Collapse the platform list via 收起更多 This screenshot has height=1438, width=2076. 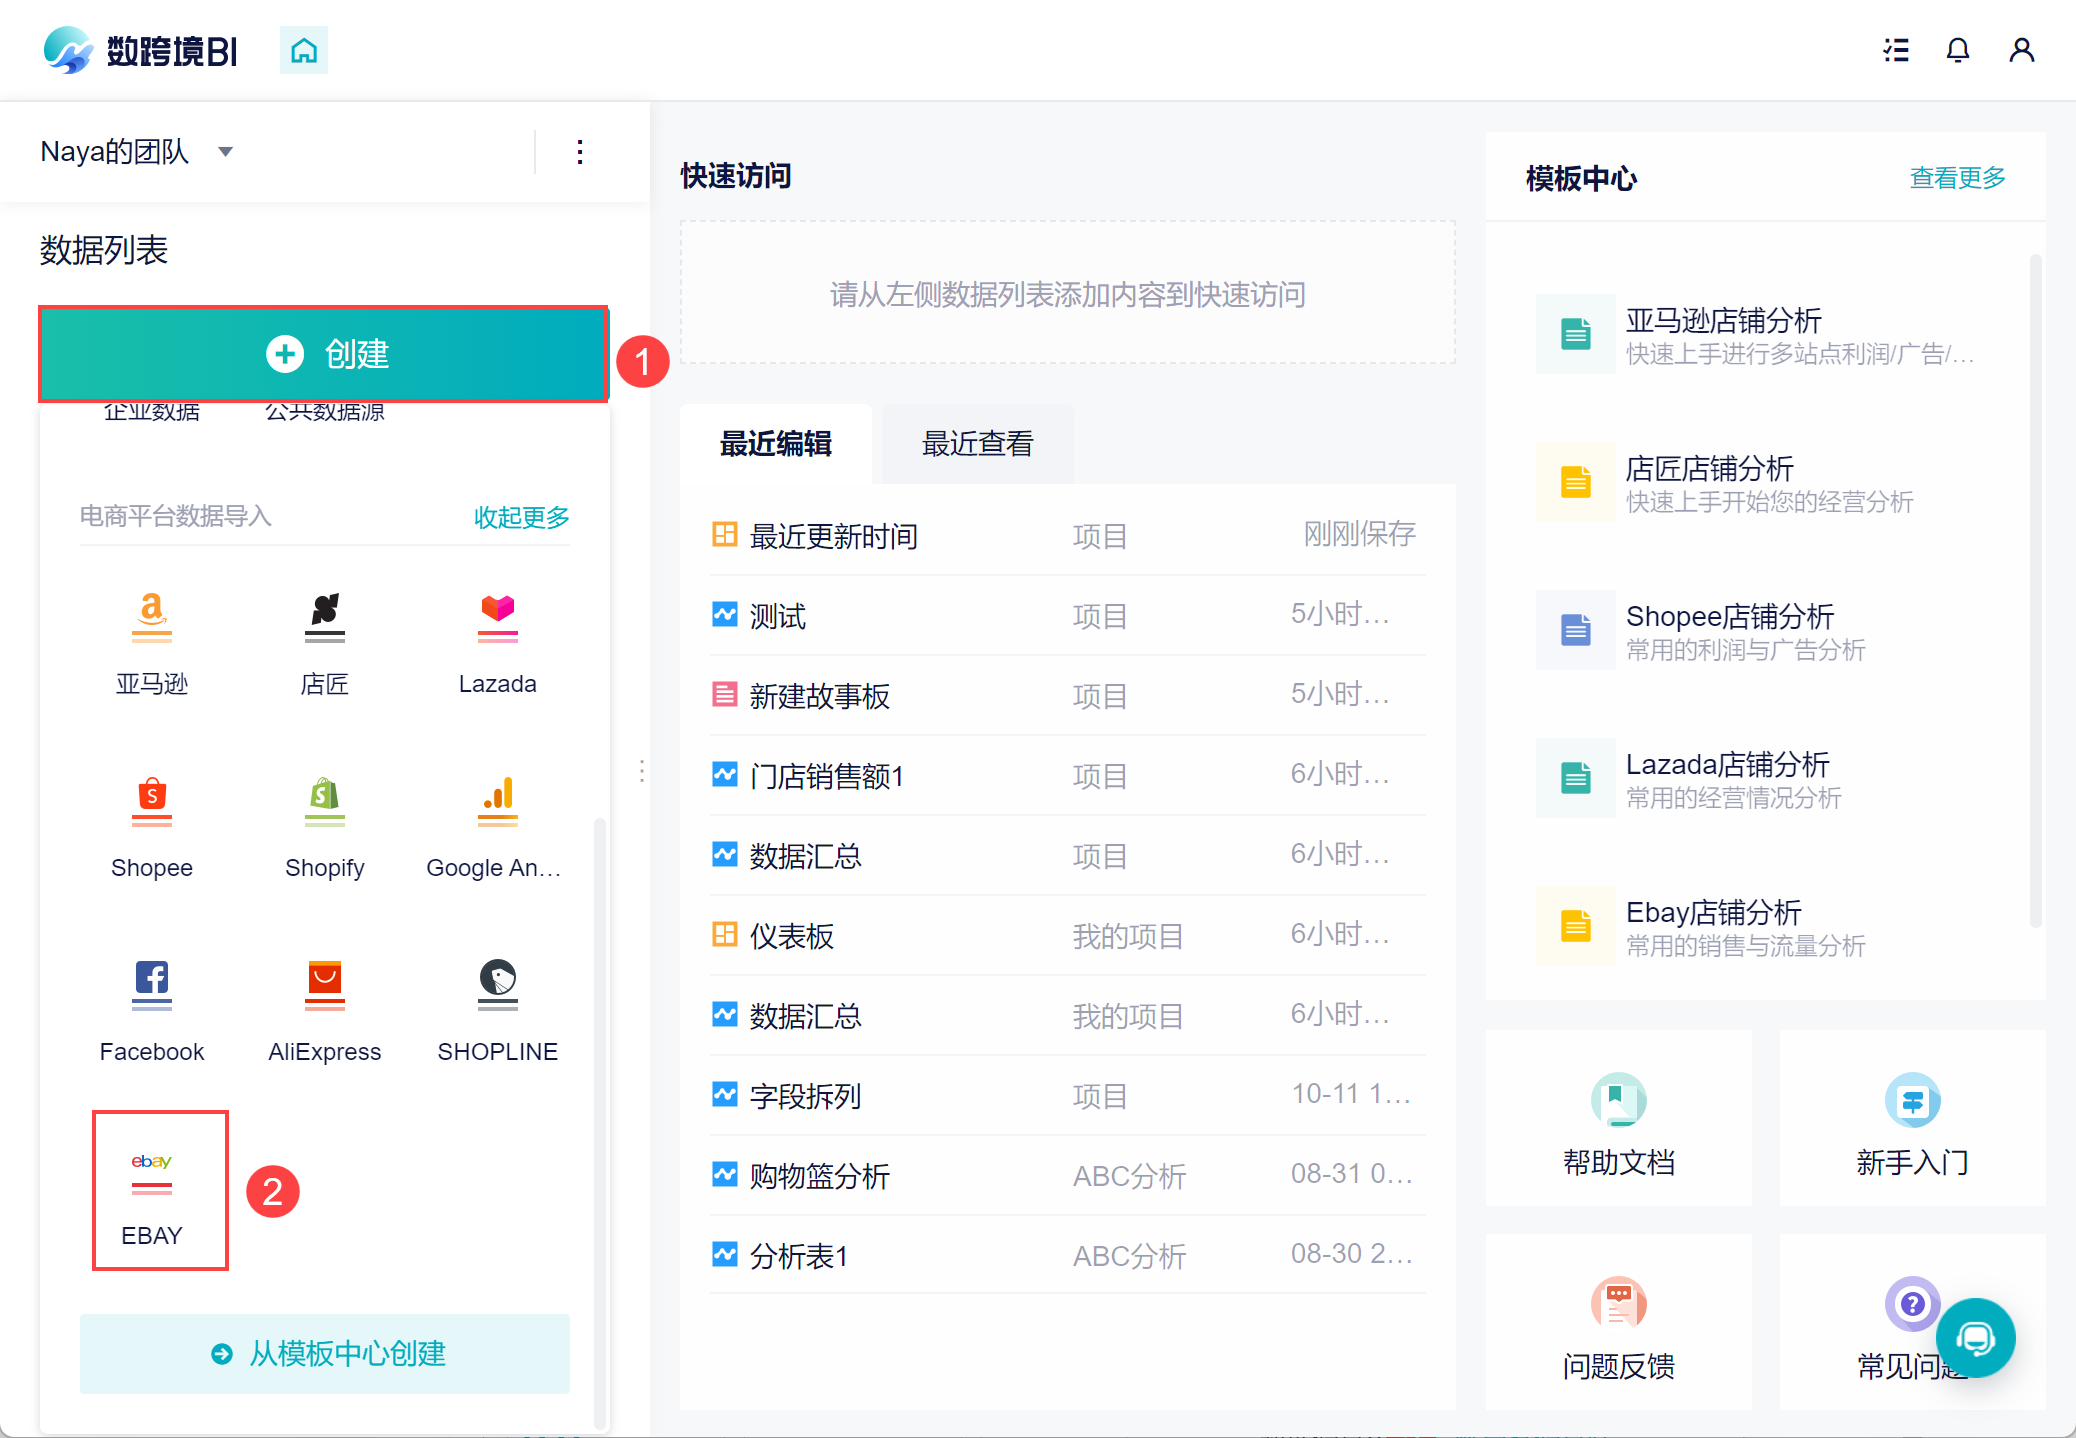point(521,517)
